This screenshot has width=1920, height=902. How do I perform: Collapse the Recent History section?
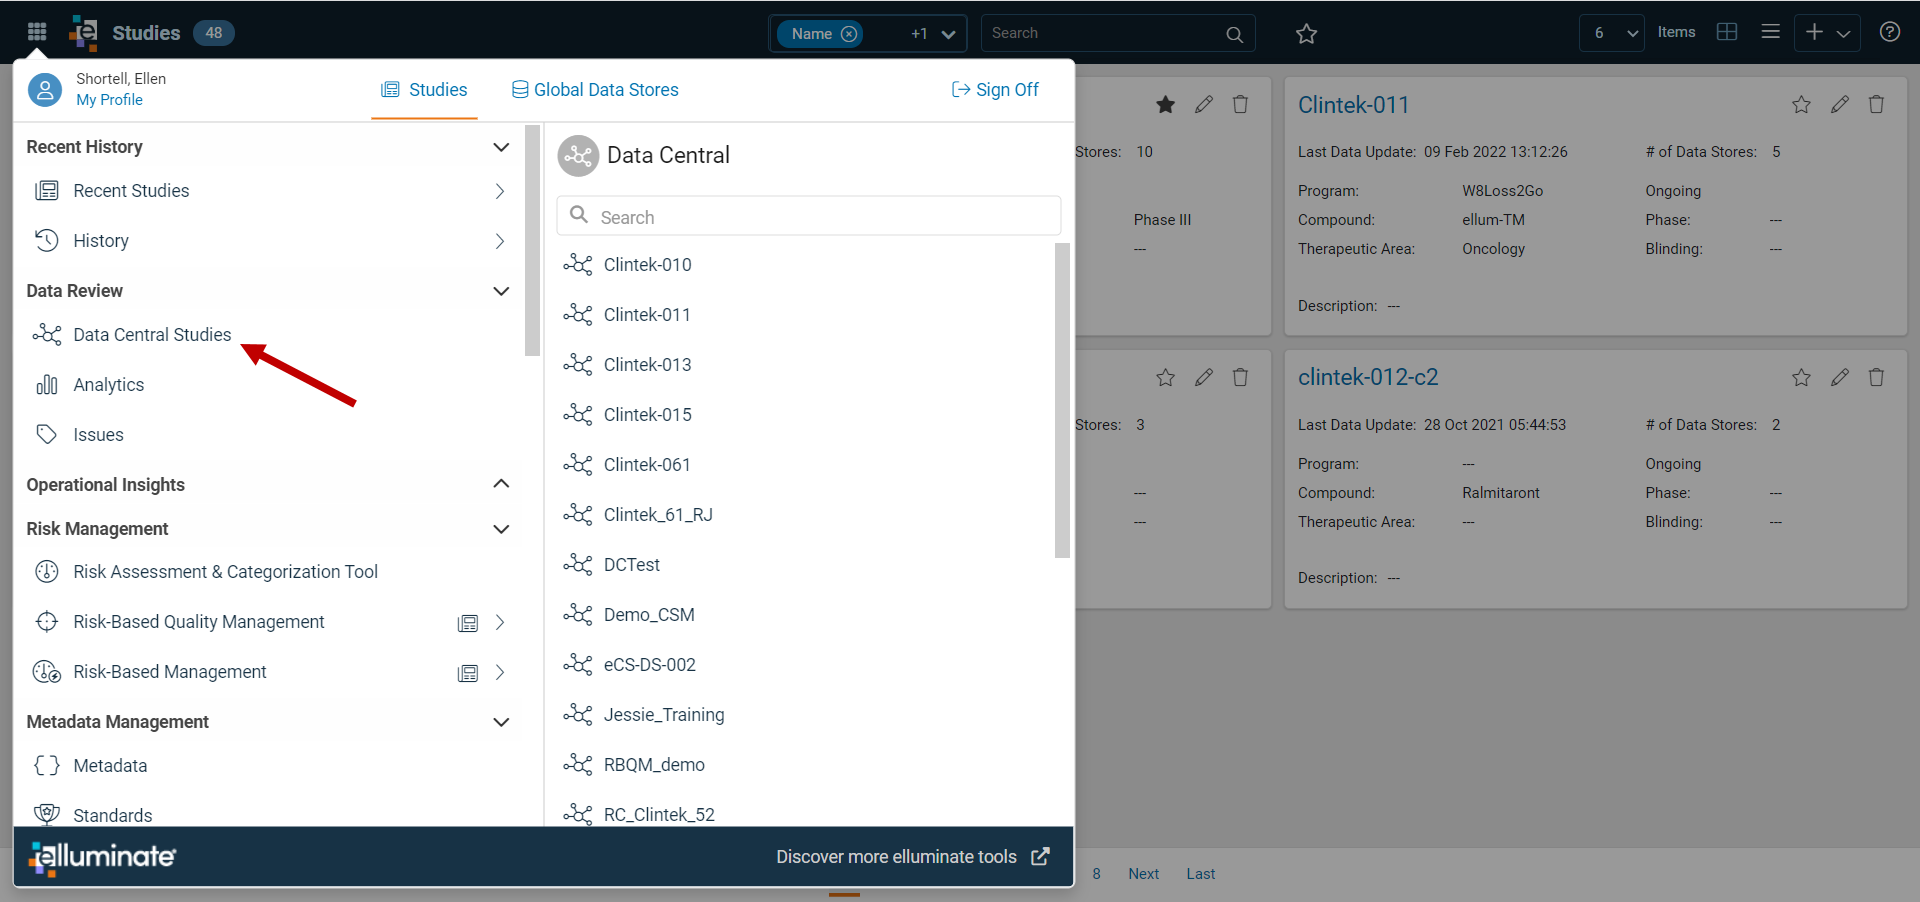pyautogui.click(x=501, y=147)
